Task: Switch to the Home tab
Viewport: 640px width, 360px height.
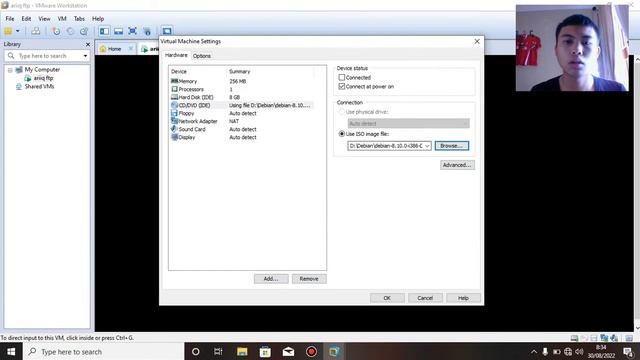Action: (114, 49)
